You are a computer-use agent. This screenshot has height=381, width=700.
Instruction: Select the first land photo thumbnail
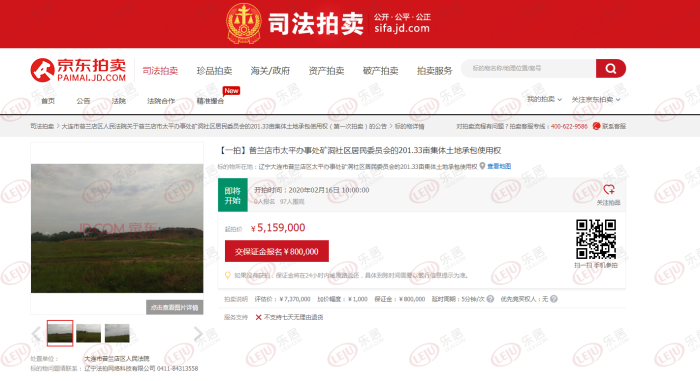pyautogui.click(x=60, y=333)
